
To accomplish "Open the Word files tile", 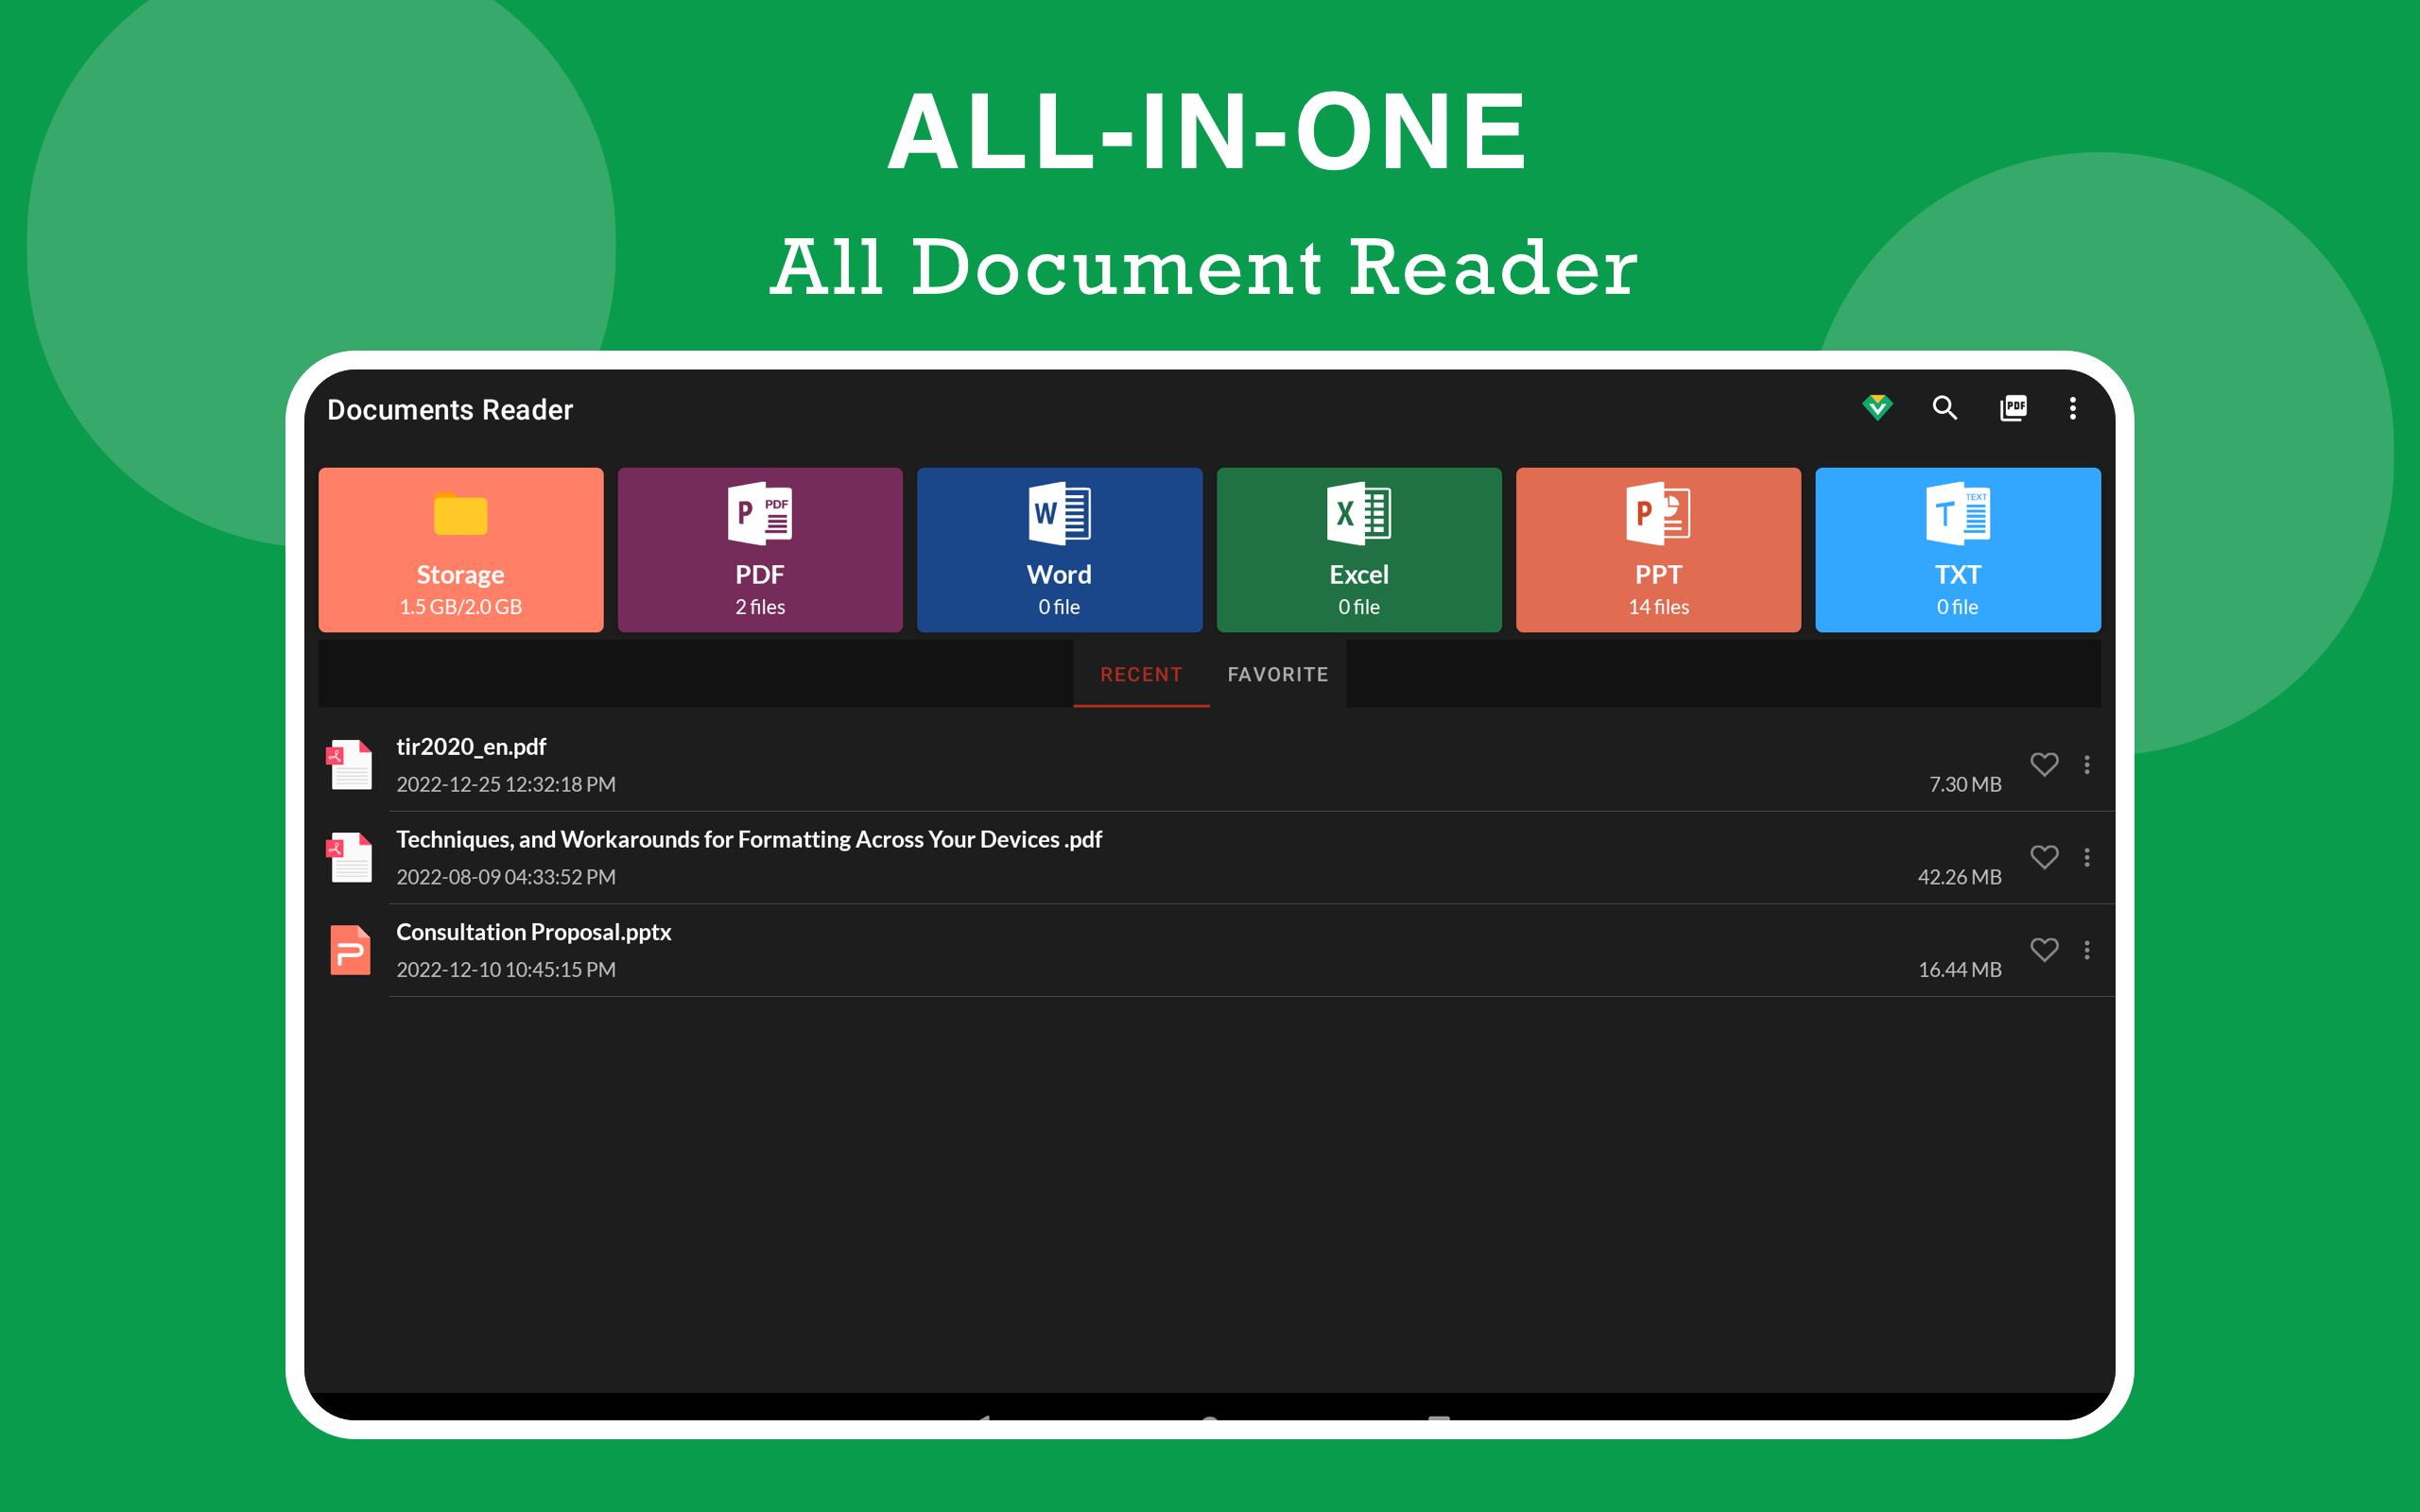I will [1059, 549].
